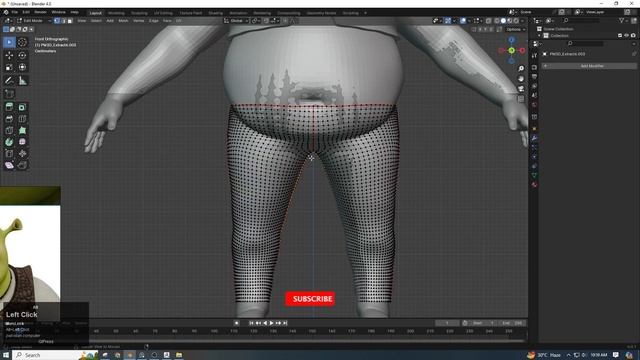Select the Cursor tool in toolbar

pyautogui.click(x=22, y=42)
